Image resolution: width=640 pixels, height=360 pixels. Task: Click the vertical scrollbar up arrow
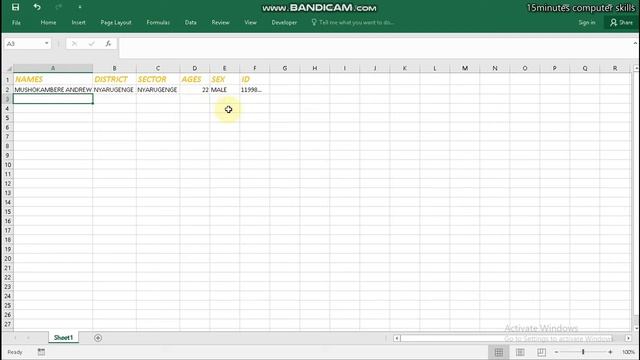(636, 68)
